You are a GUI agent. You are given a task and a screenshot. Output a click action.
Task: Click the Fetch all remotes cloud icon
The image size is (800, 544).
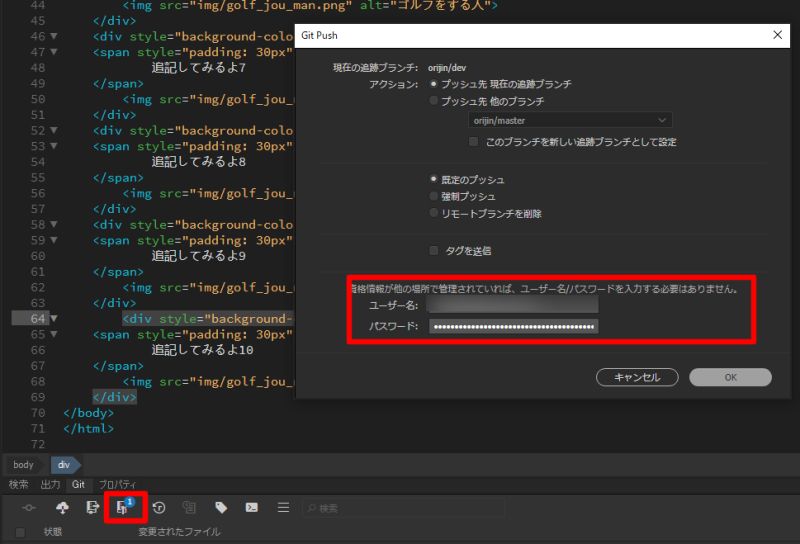click(x=62, y=507)
